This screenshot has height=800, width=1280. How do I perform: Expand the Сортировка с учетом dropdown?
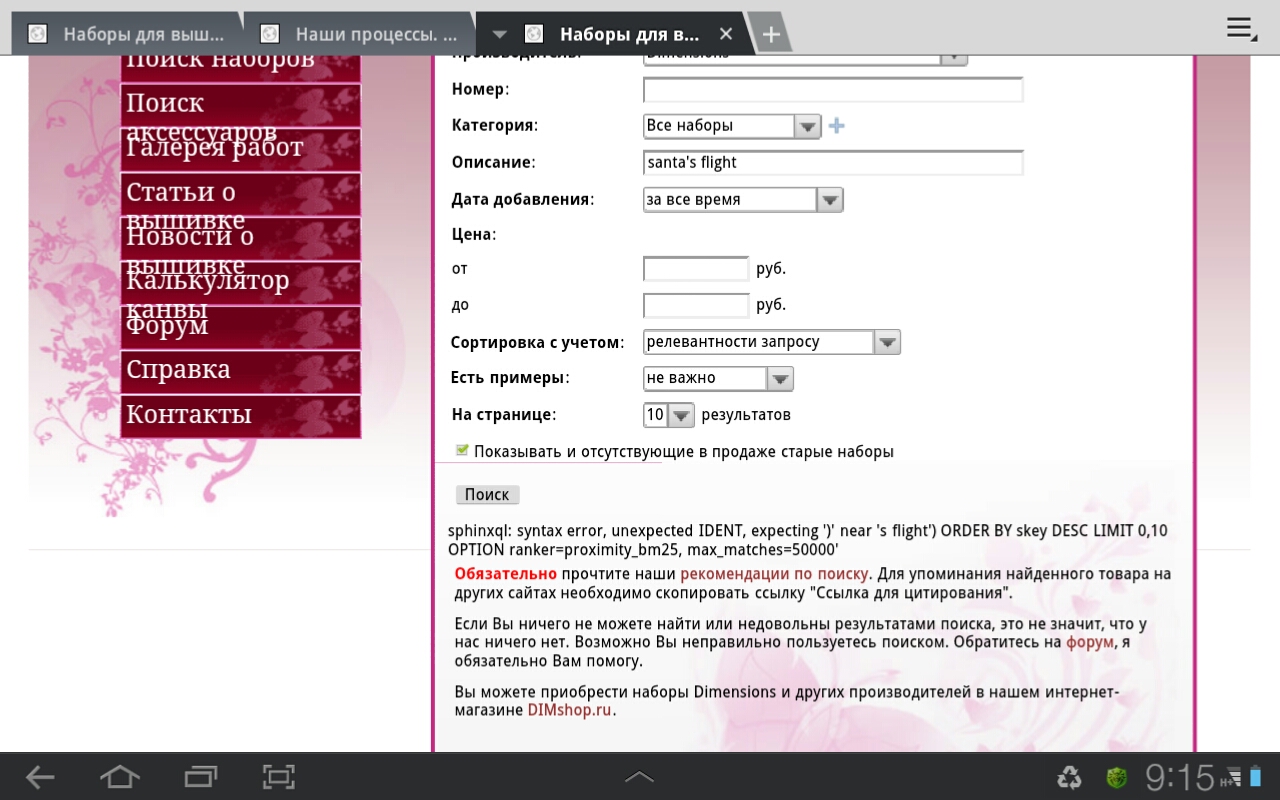(771, 342)
